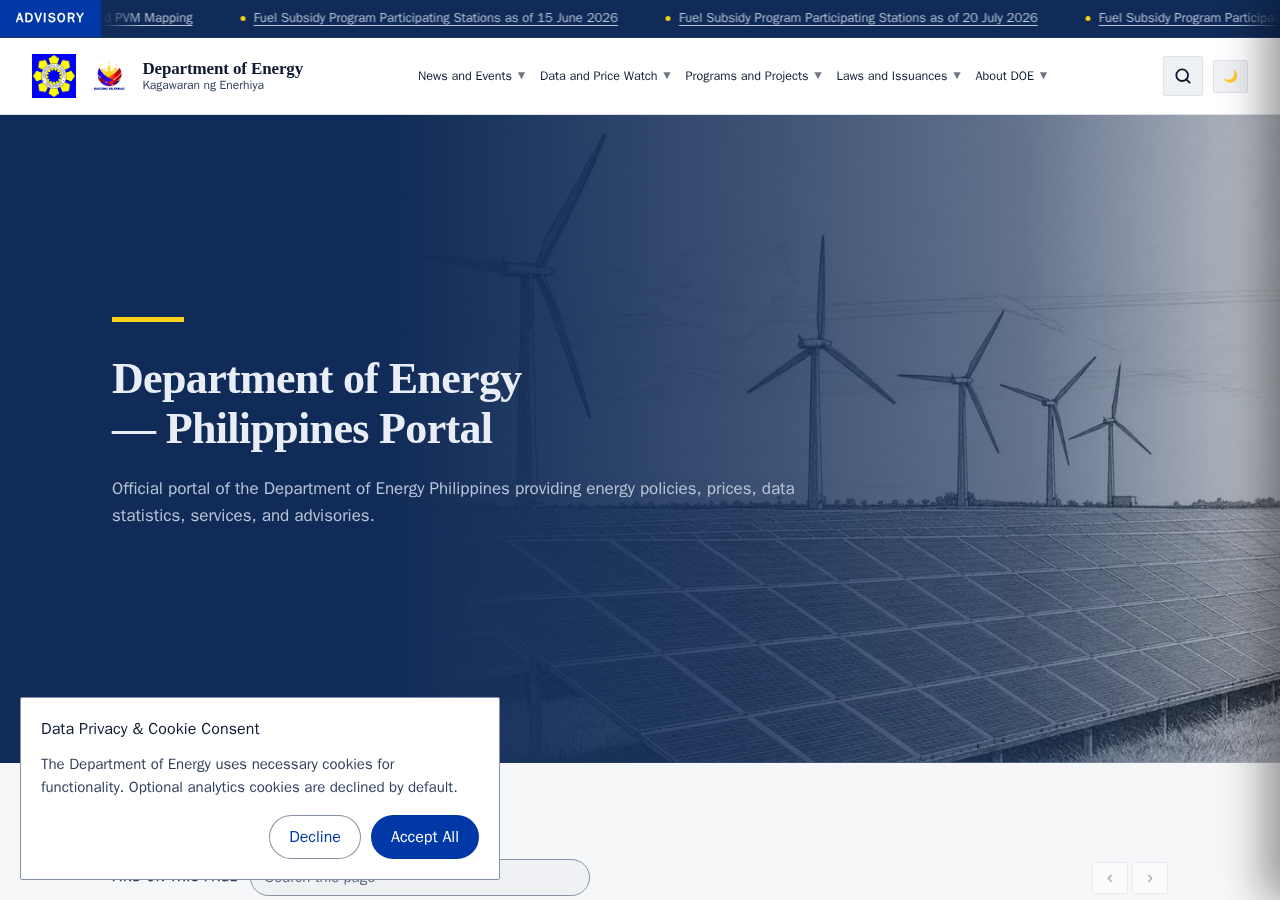Click the Bagong Pilipinas logo
The width and height of the screenshot is (1280, 900).
(x=109, y=76)
